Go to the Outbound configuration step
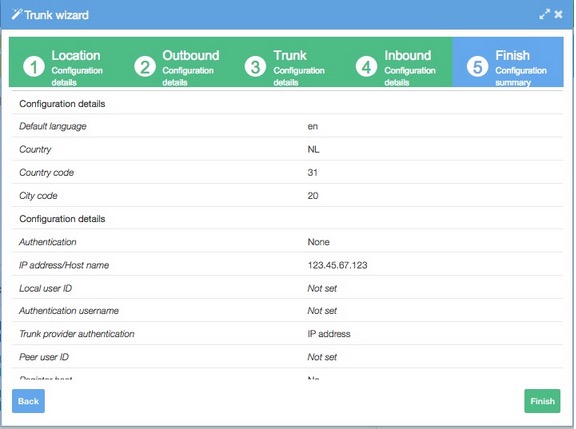 click(175, 62)
